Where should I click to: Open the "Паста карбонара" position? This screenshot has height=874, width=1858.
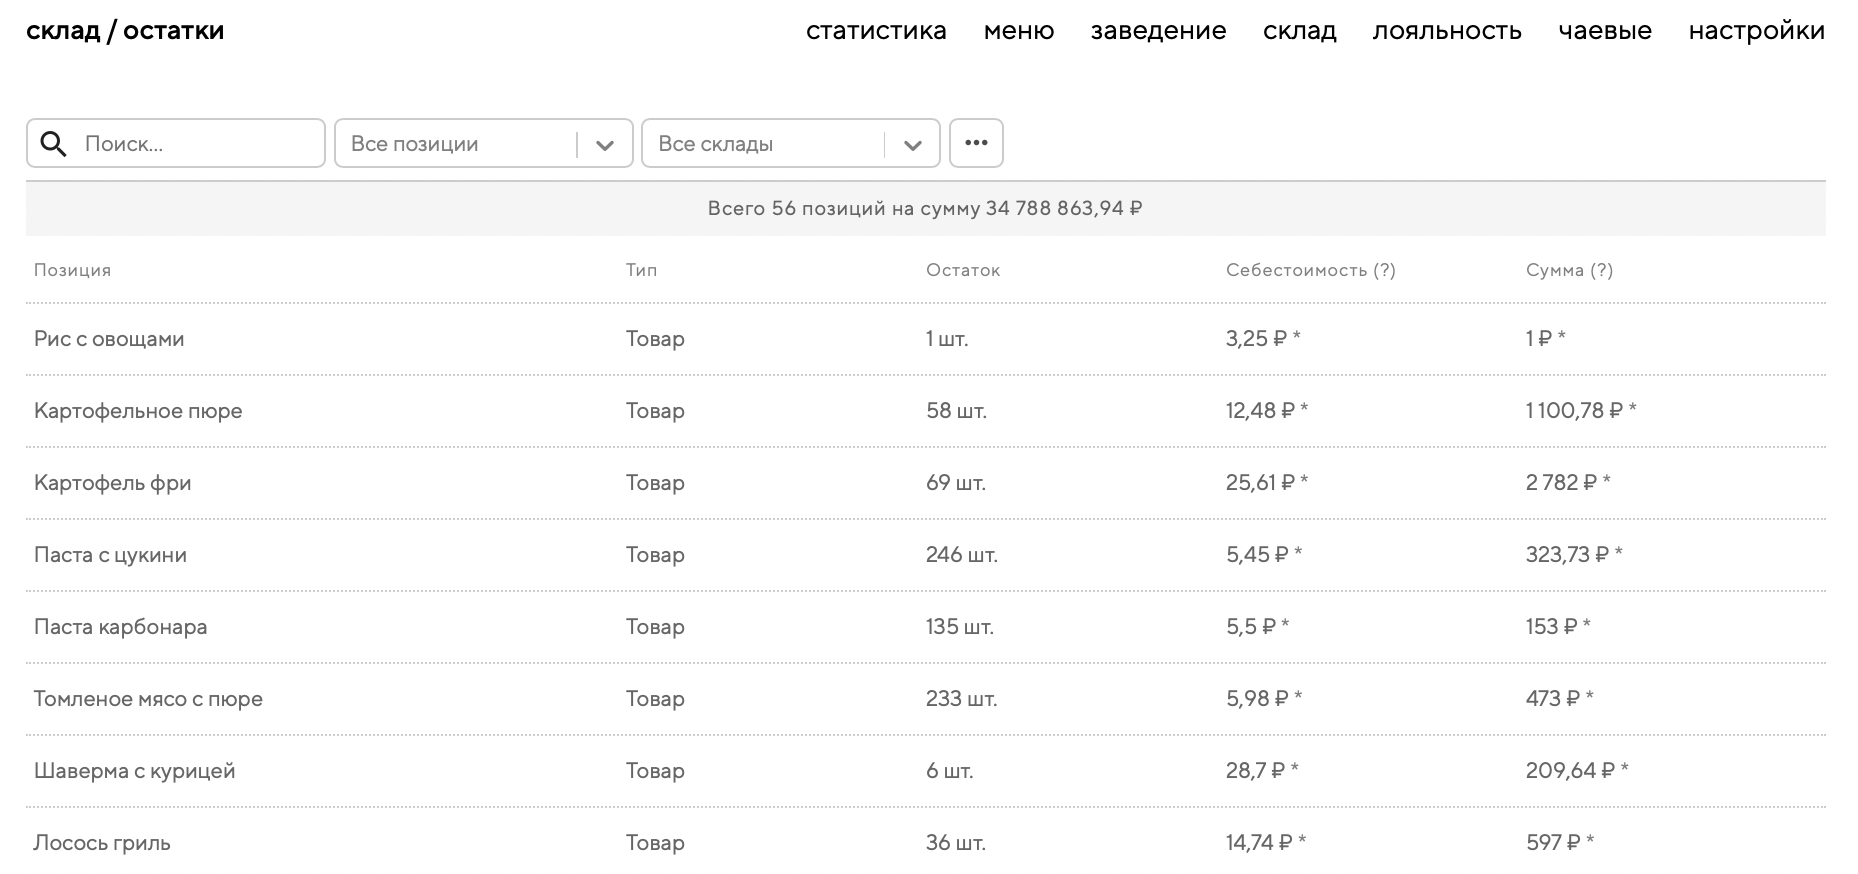coord(120,627)
